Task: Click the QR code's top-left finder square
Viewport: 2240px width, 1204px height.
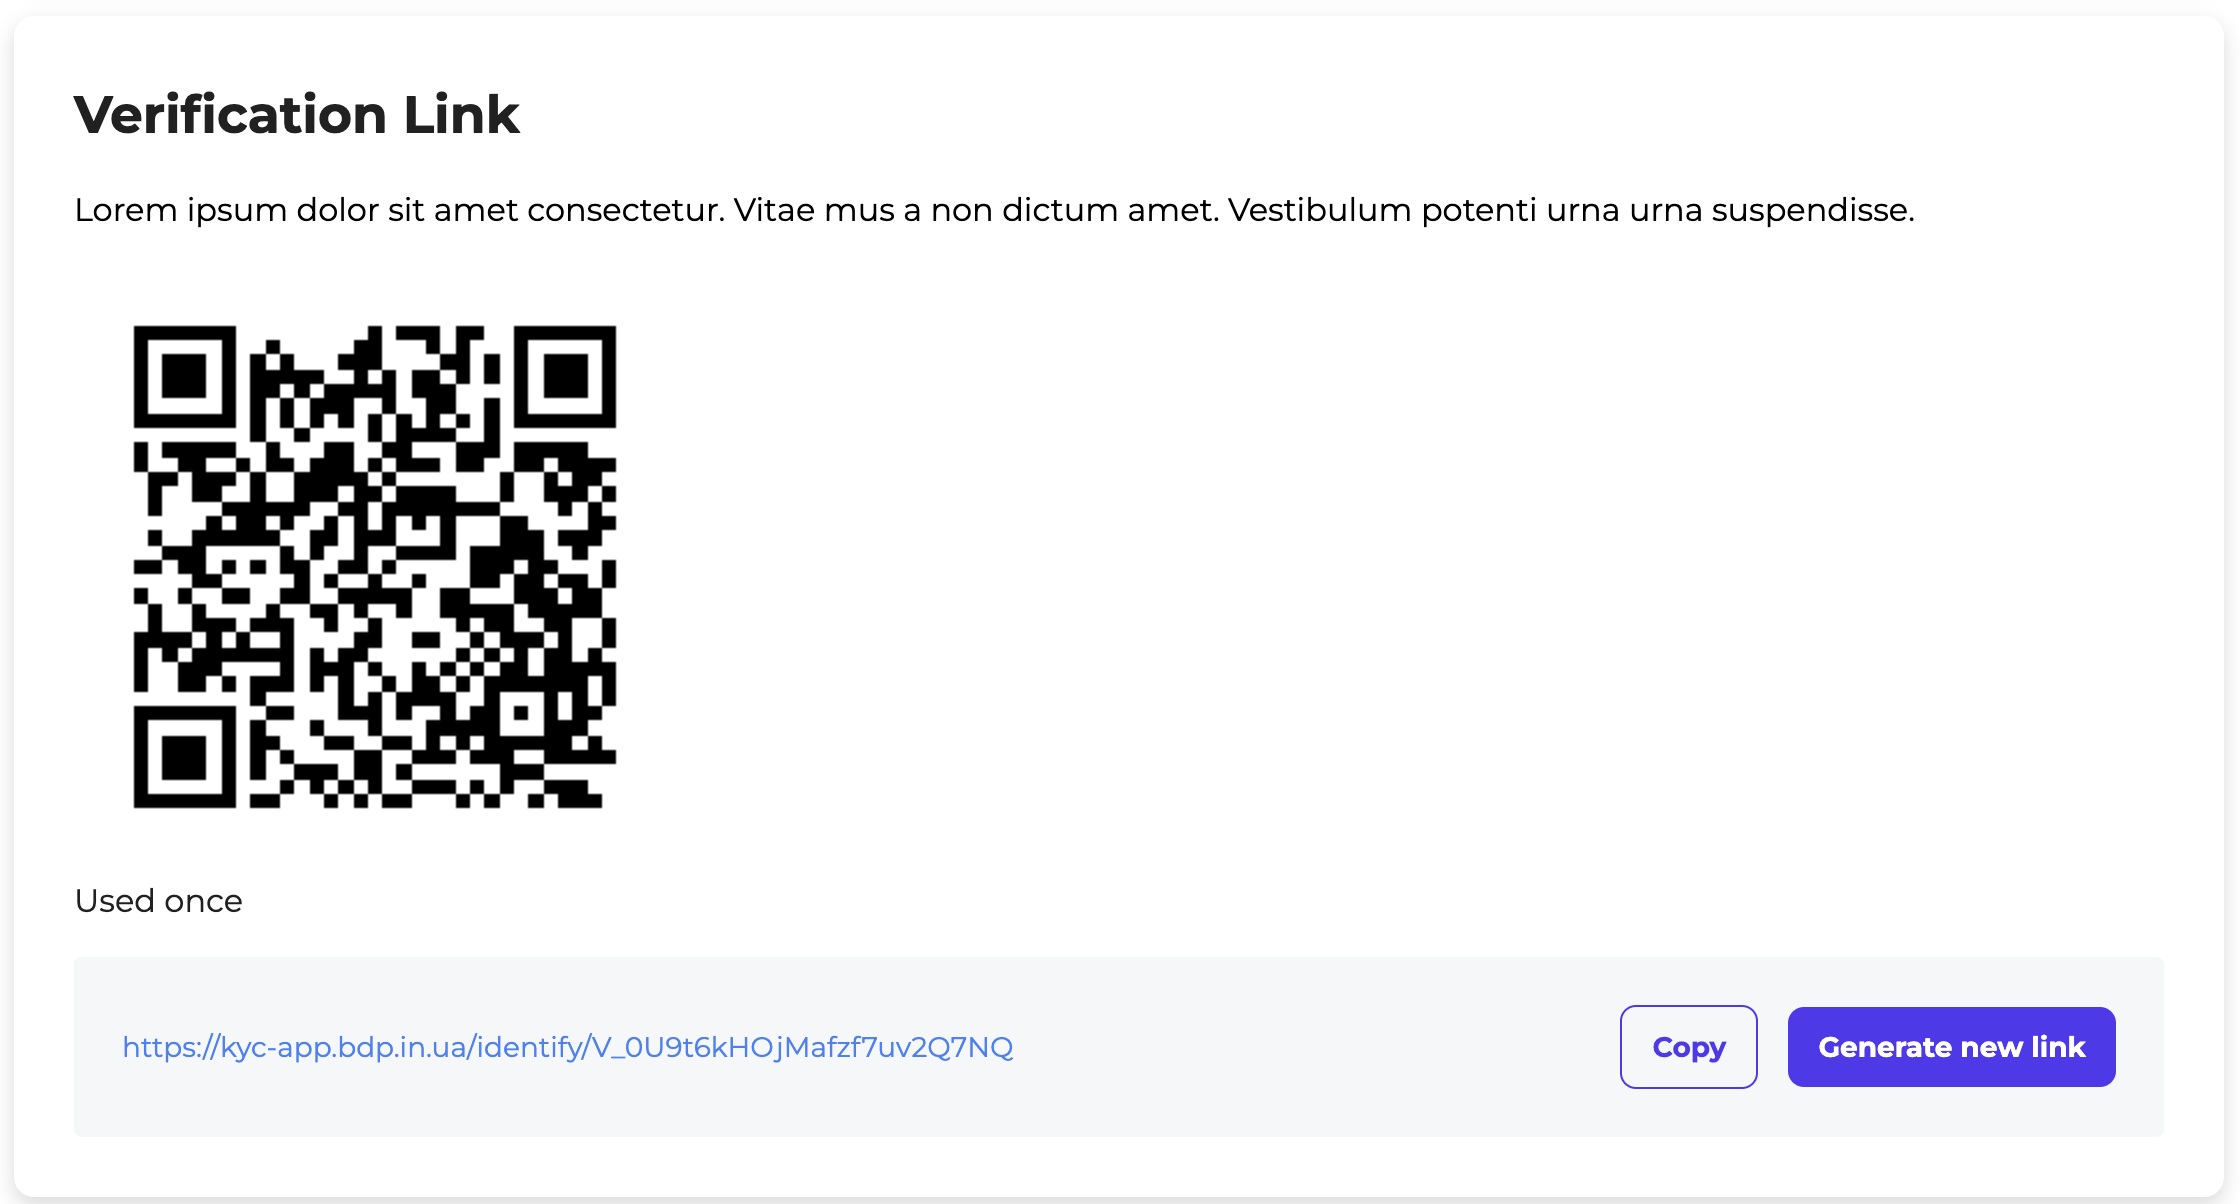Action: pyautogui.click(x=184, y=376)
